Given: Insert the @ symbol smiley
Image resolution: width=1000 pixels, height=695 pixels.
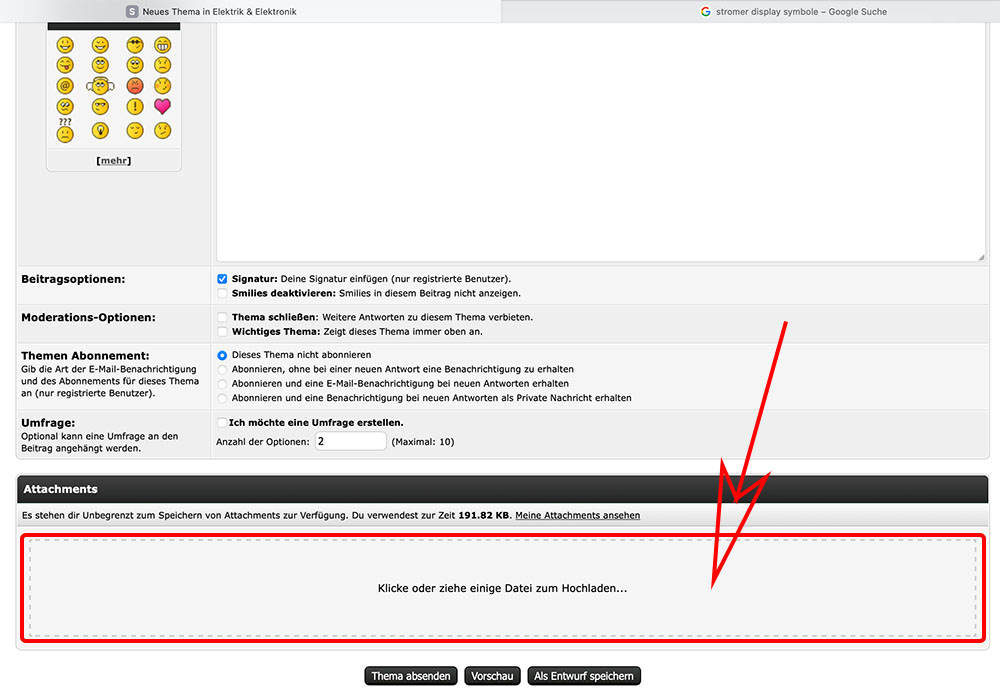Looking at the screenshot, I should 65,86.
